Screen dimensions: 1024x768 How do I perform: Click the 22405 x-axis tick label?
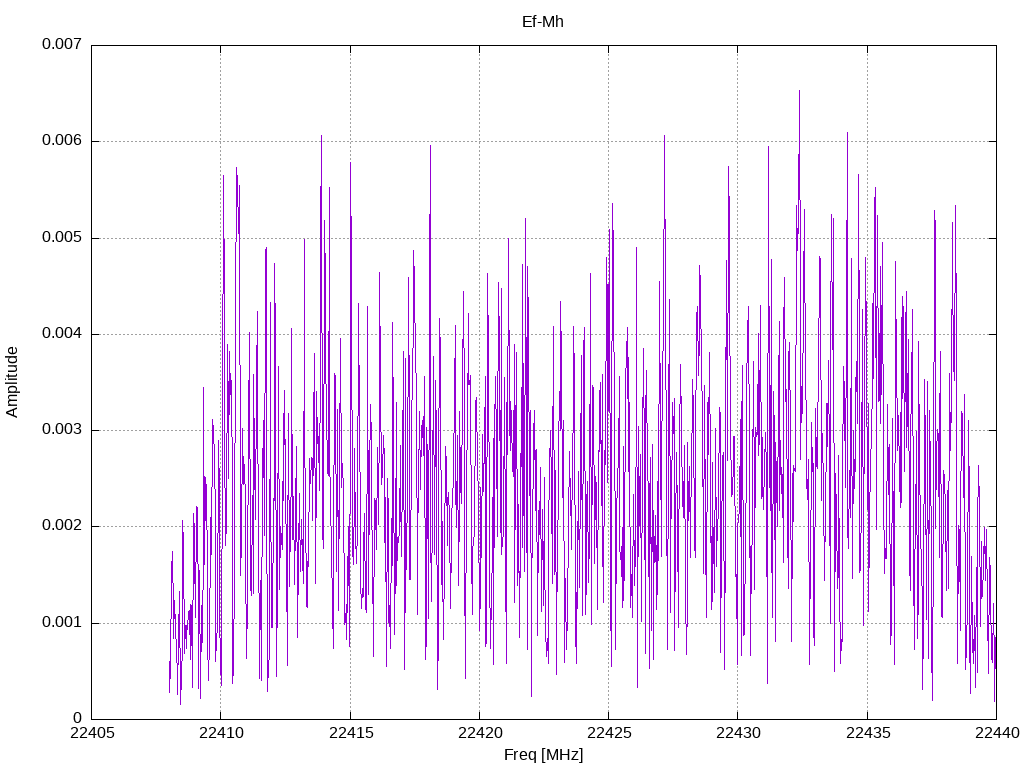tap(92, 733)
